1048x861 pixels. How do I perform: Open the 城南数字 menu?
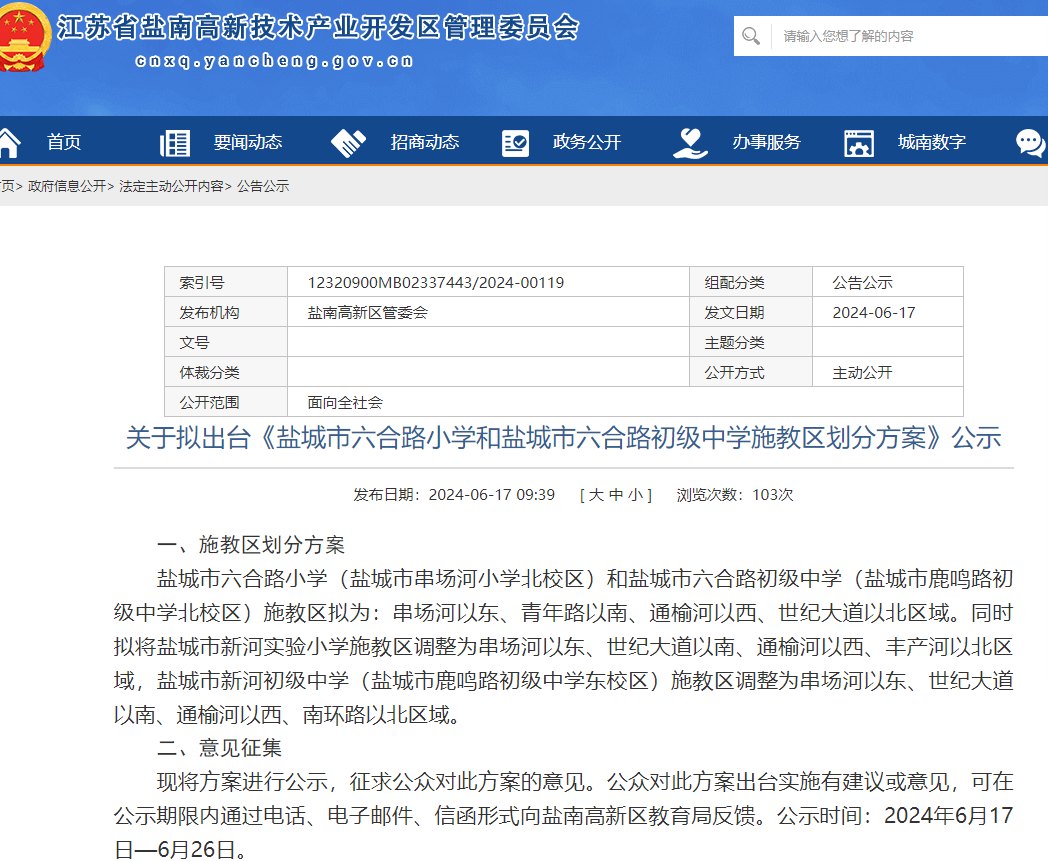click(932, 142)
